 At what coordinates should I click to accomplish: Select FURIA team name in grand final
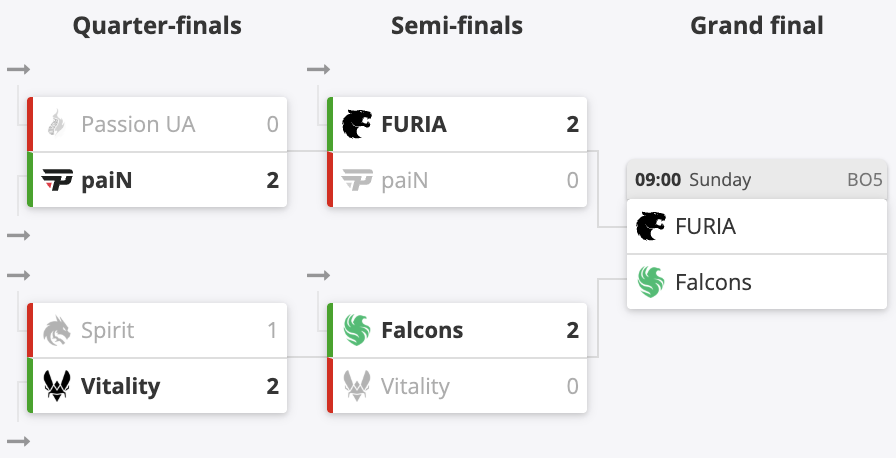[x=705, y=226]
